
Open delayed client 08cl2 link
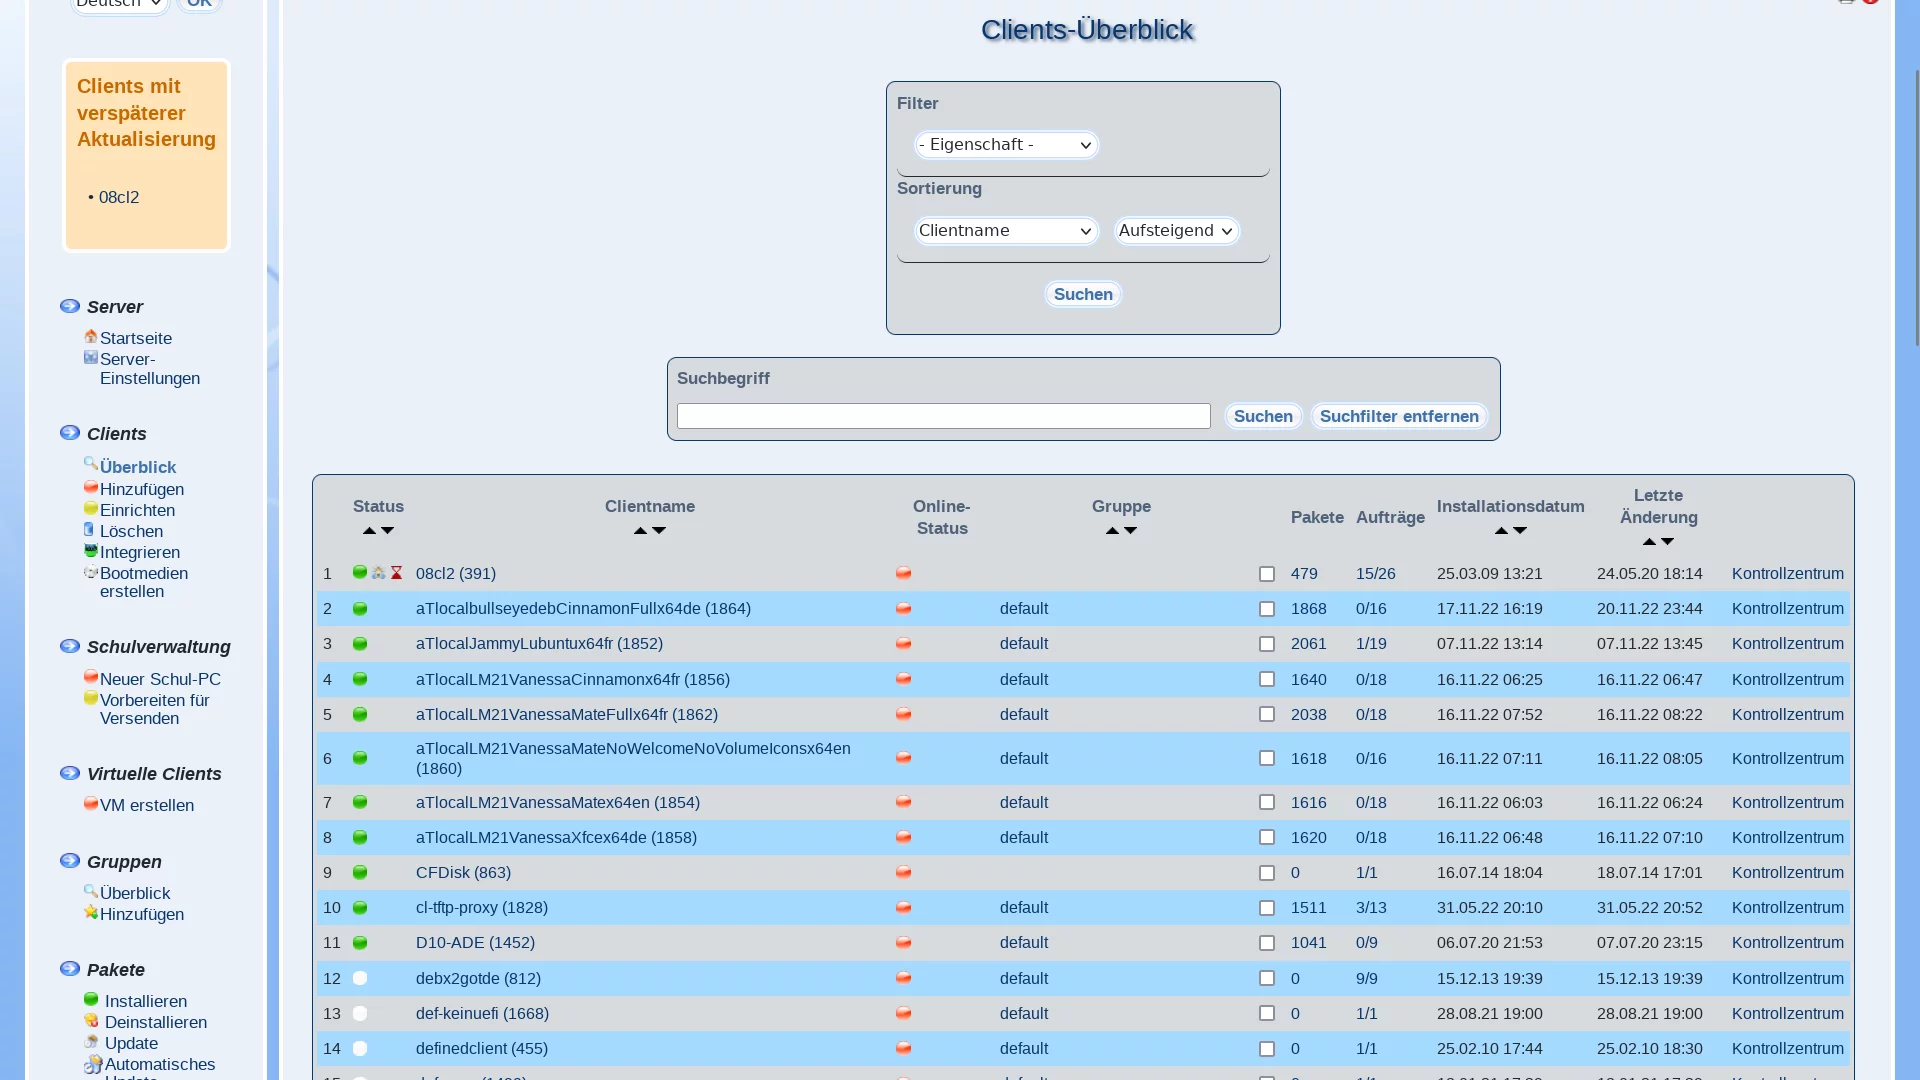[119, 197]
